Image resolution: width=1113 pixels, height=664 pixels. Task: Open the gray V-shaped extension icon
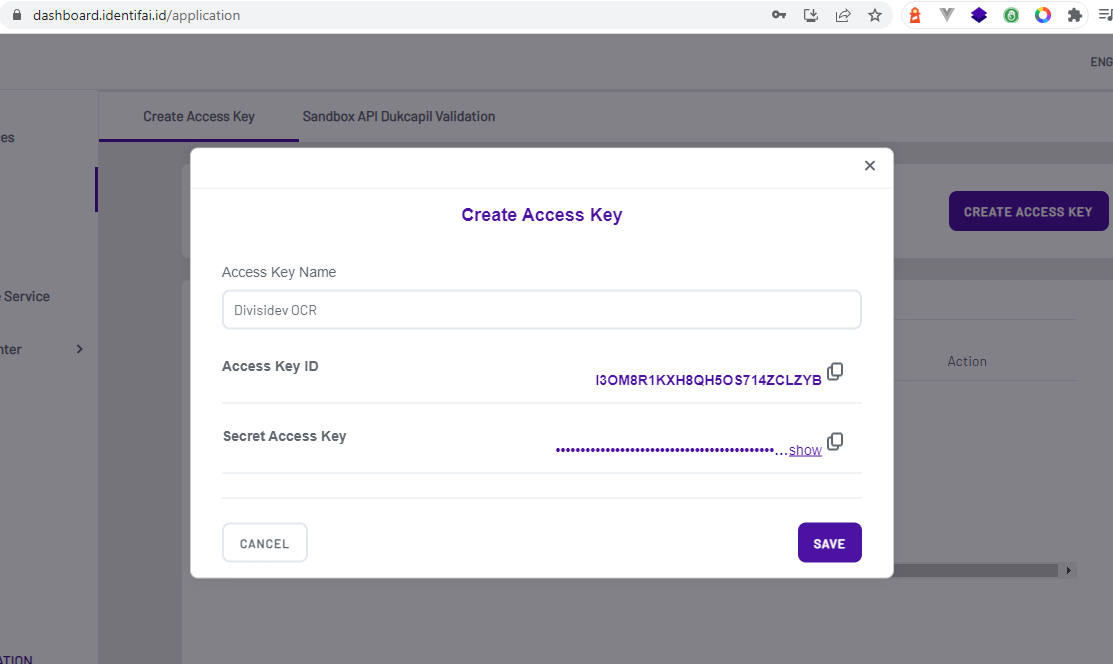point(946,15)
